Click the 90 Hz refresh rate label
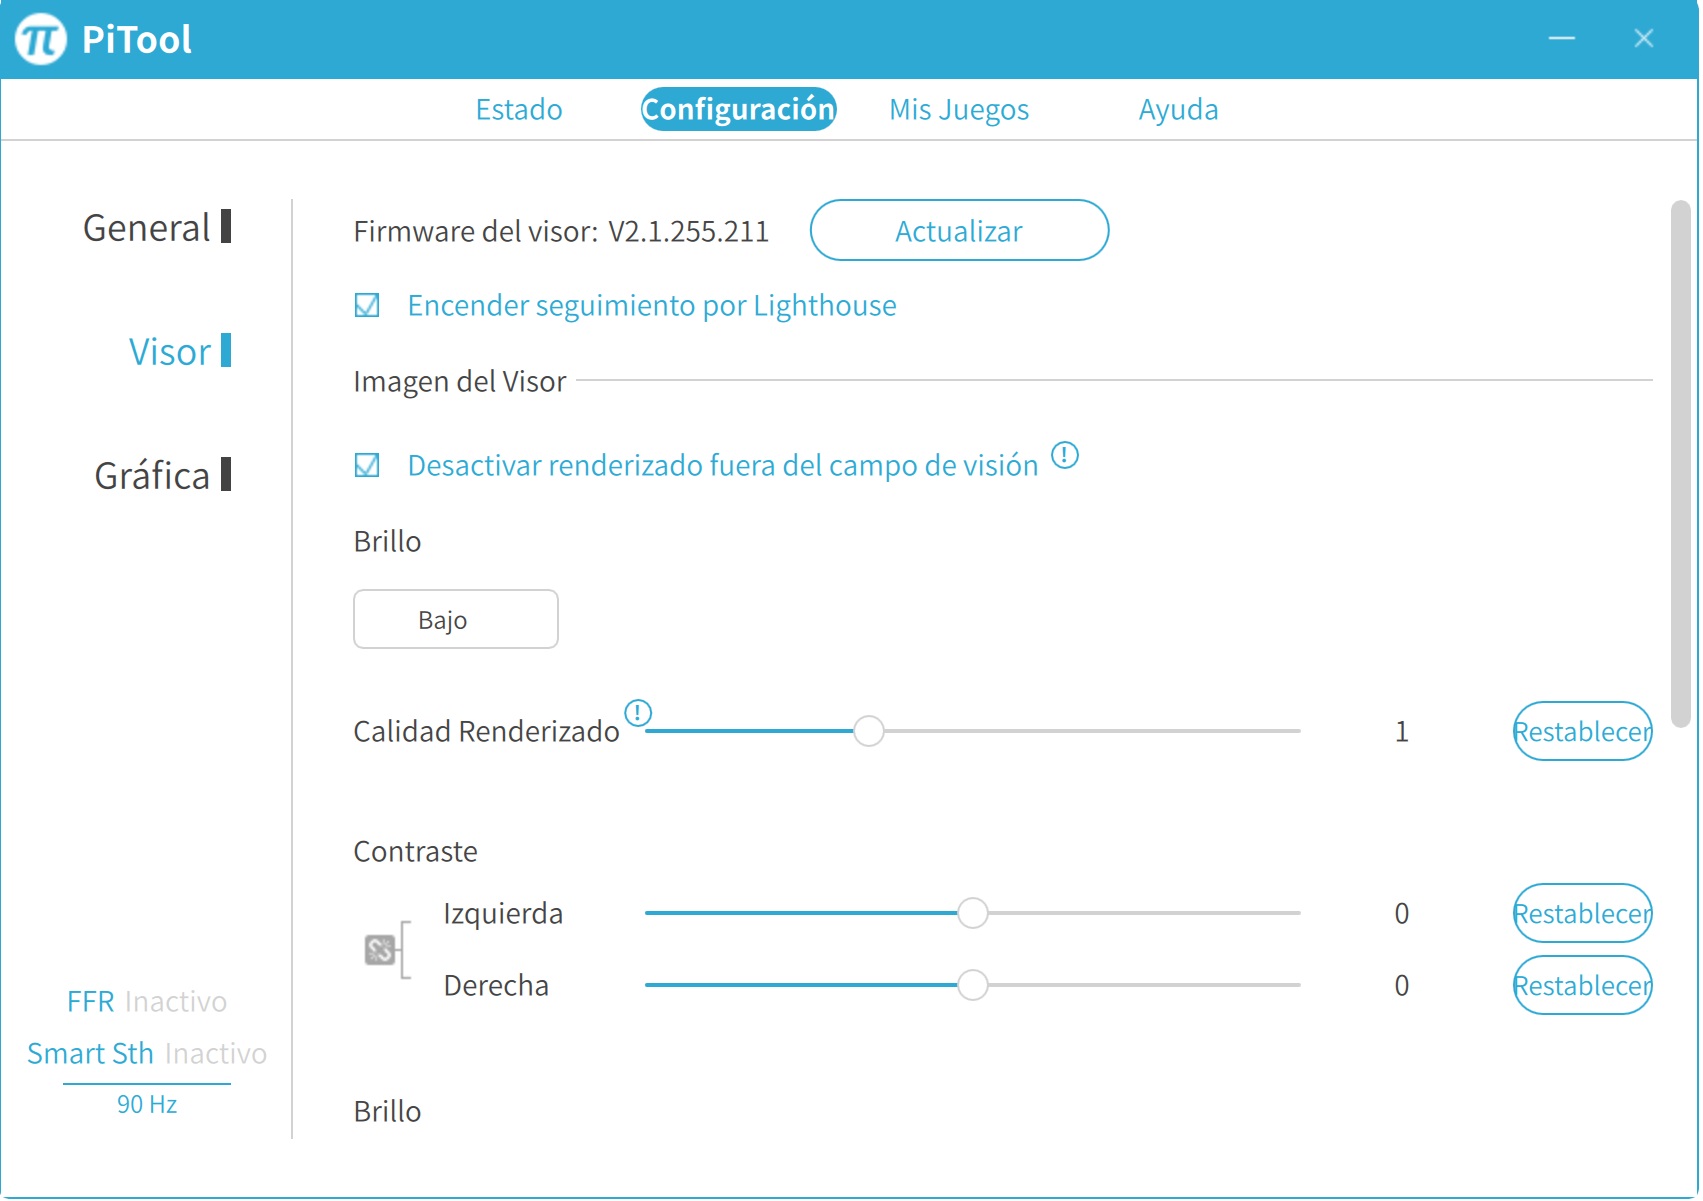The height and width of the screenshot is (1201, 1703). [147, 1104]
